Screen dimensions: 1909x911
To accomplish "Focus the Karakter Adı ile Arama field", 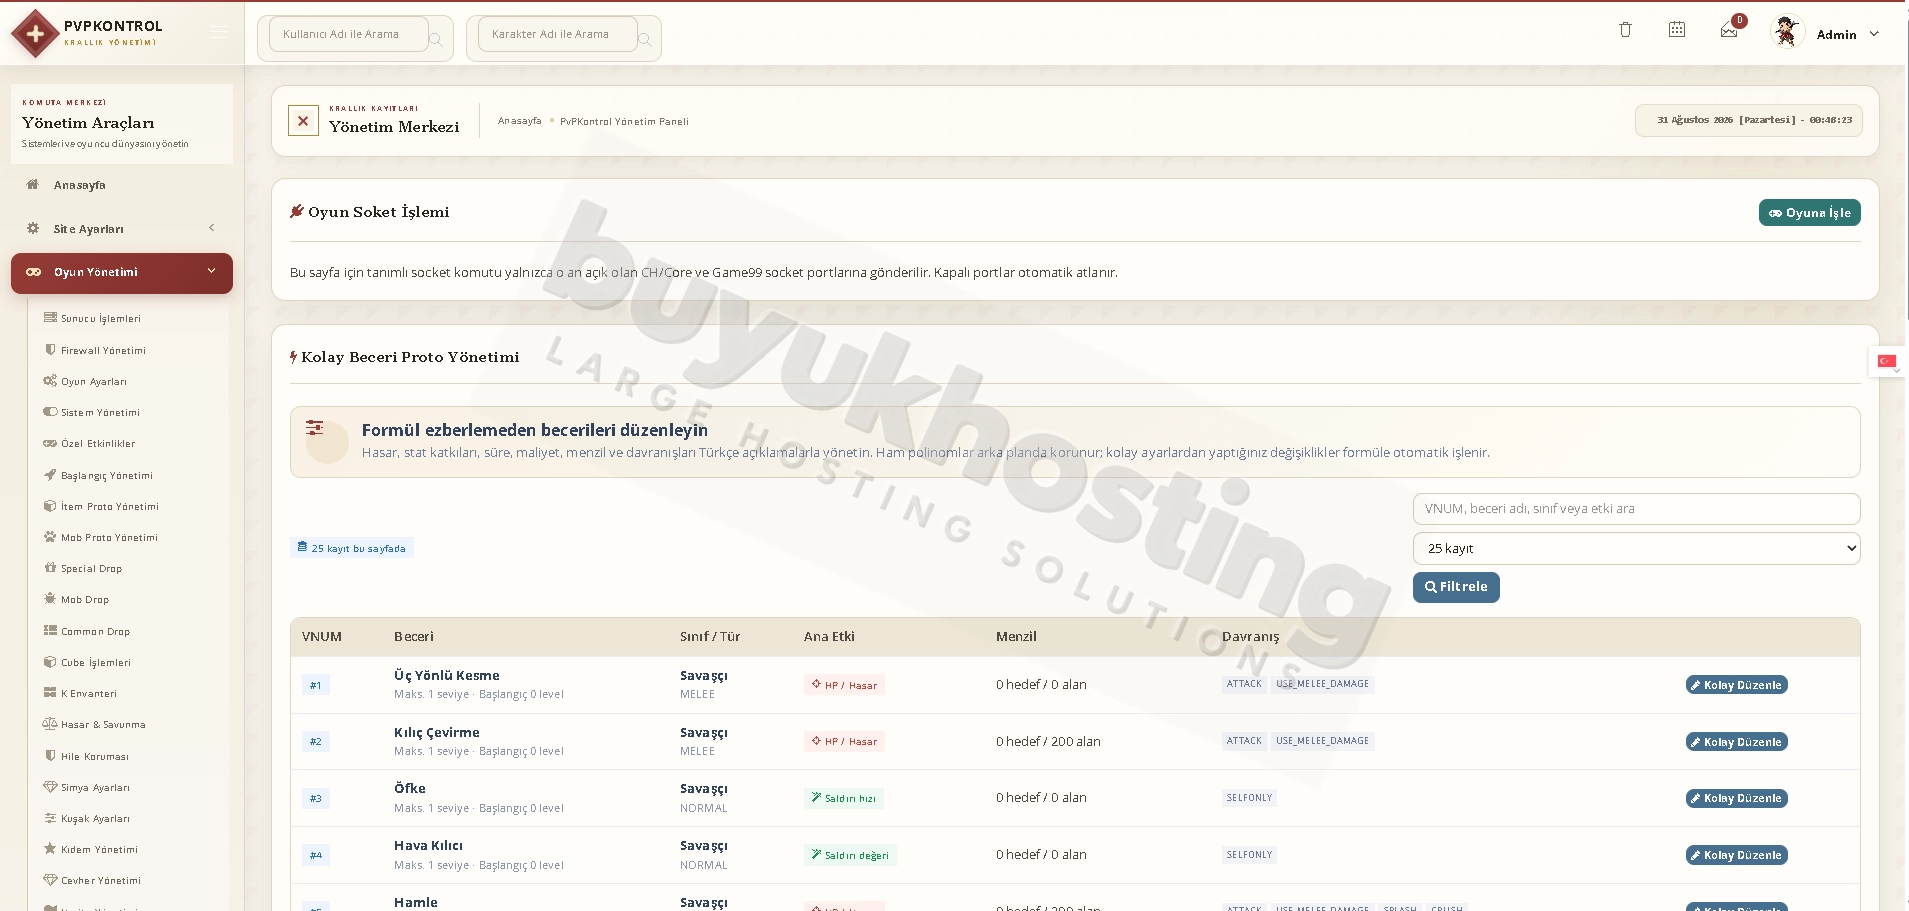I will click(557, 34).
